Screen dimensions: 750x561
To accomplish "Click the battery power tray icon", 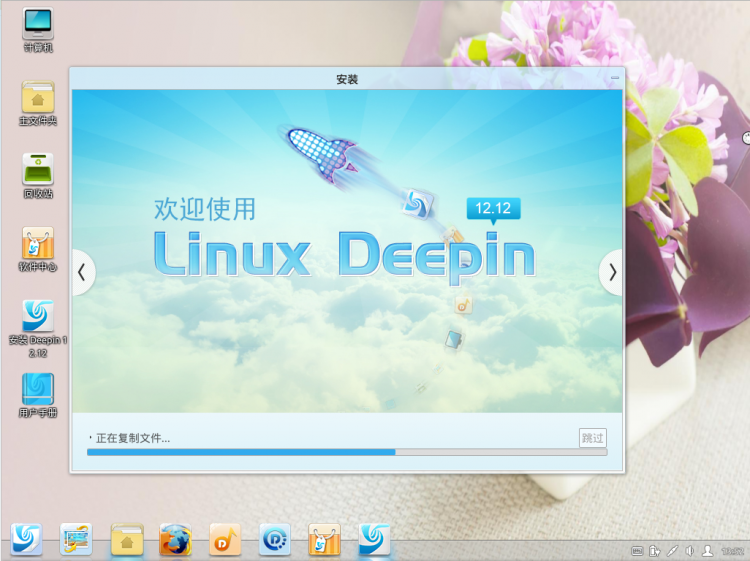I will 655,551.
